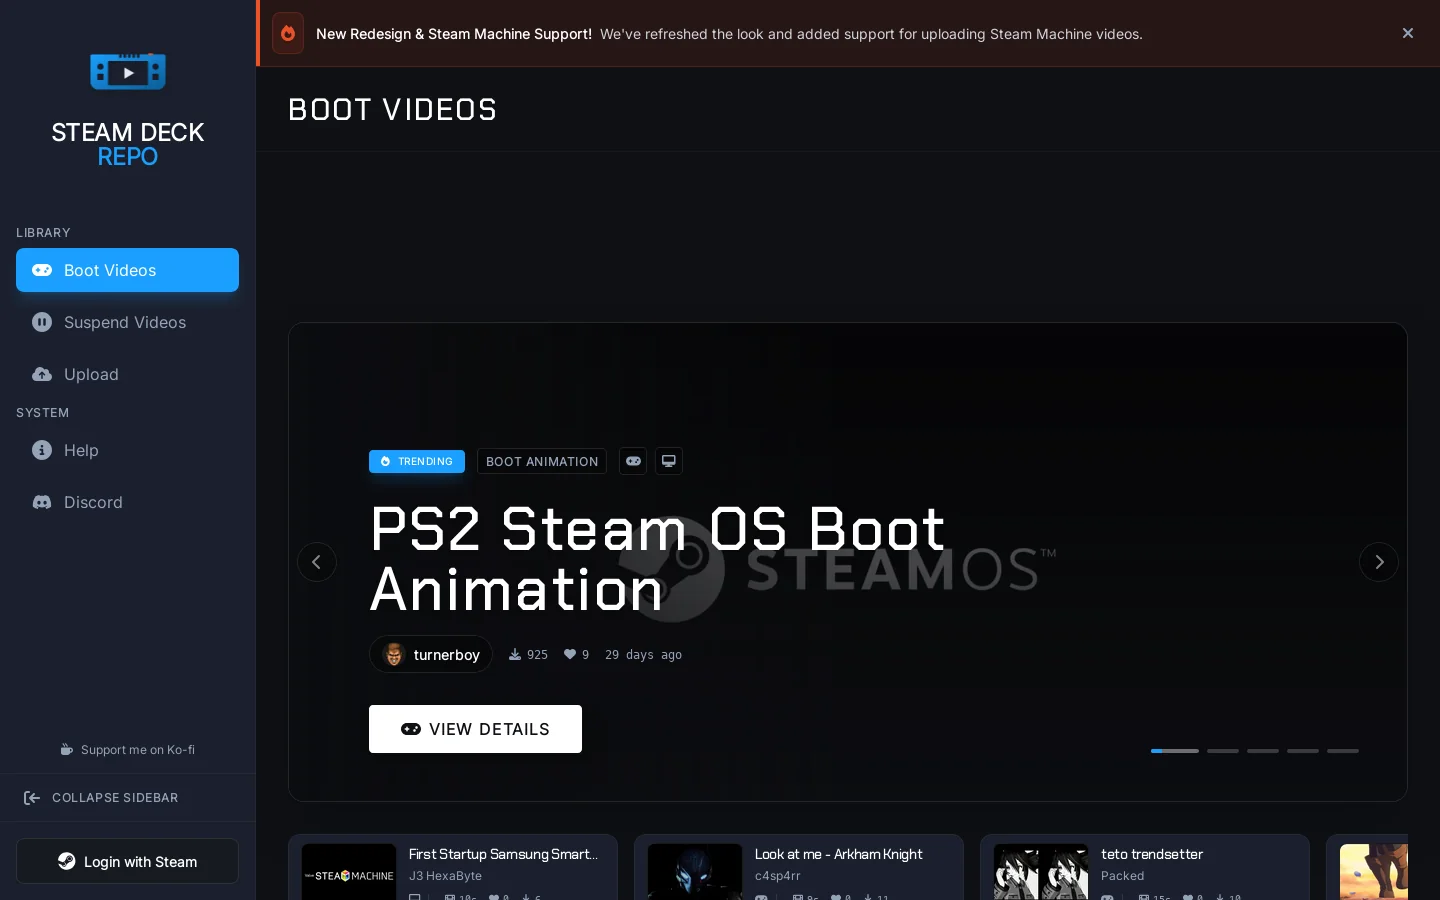Screen dimensions: 1440x900
Task: Select the Boot Animation tag
Action: click(542, 461)
